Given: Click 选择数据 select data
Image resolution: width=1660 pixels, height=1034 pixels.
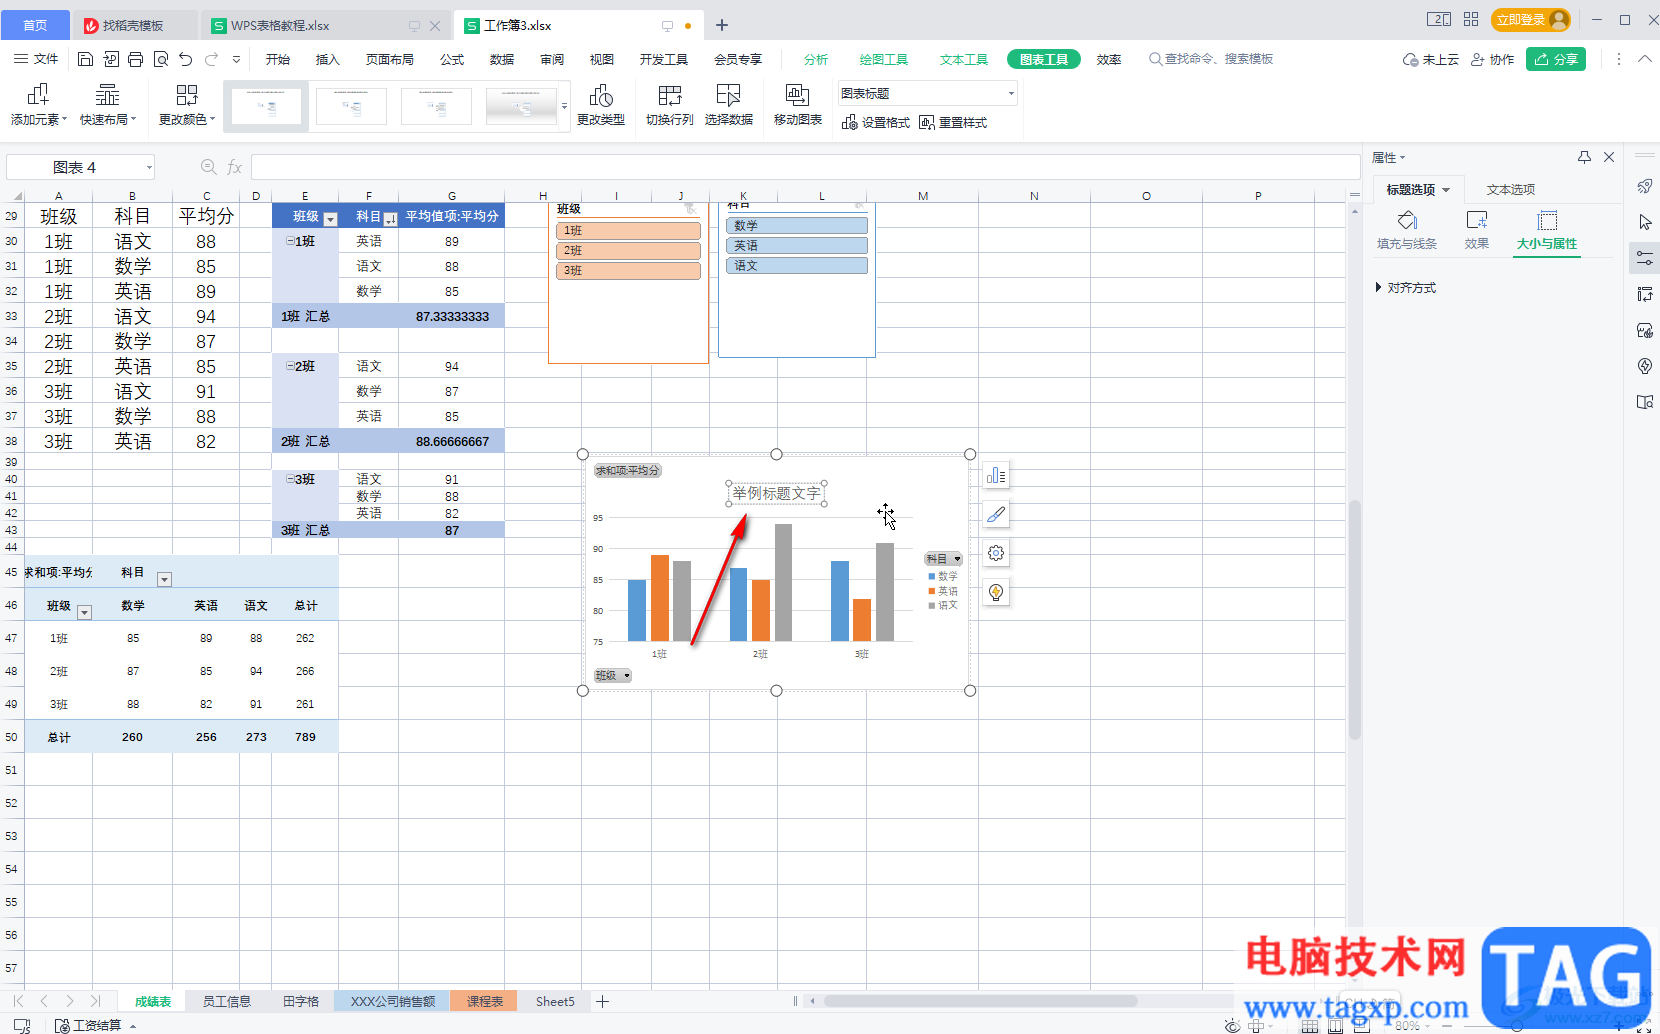Looking at the screenshot, I should point(728,105).
